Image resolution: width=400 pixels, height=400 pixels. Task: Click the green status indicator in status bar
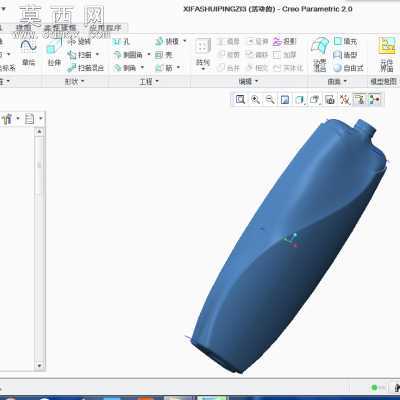tap(374, 387)
